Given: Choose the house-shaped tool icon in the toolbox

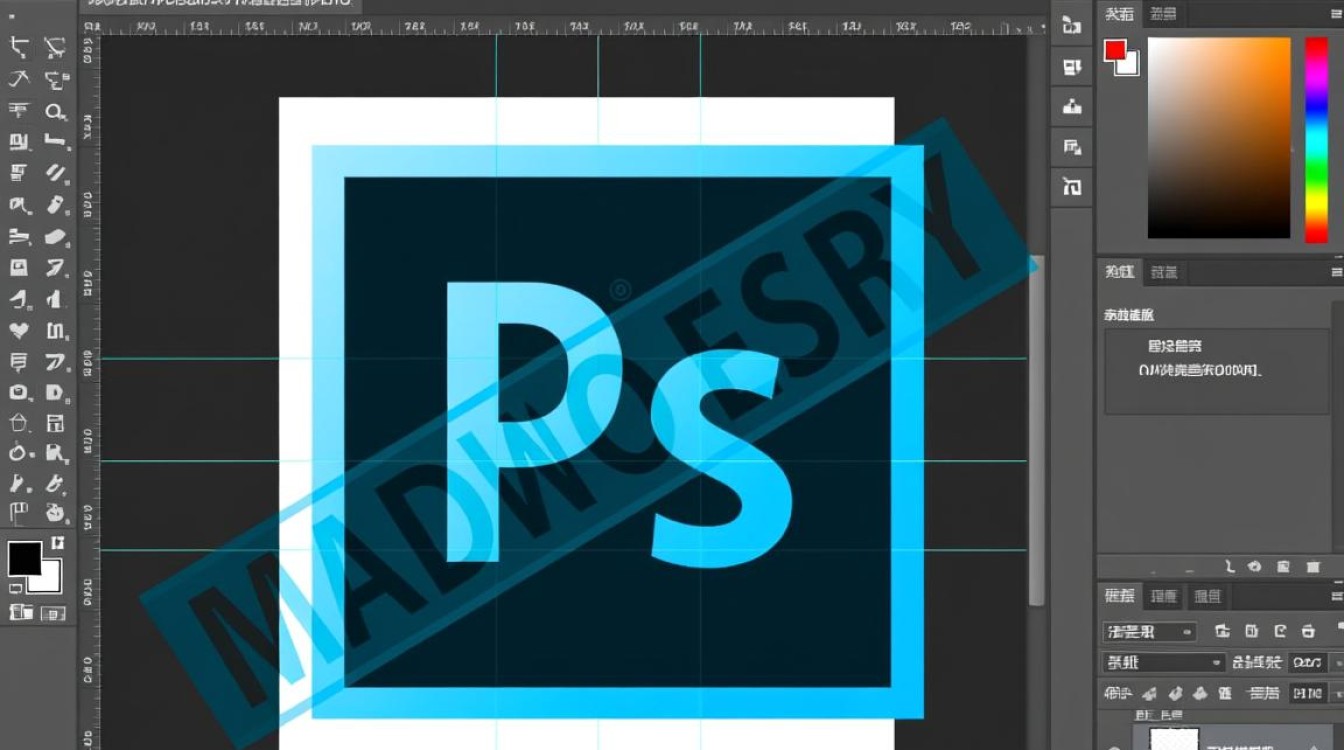Looking at the screenshot, I should click(19, 422).
